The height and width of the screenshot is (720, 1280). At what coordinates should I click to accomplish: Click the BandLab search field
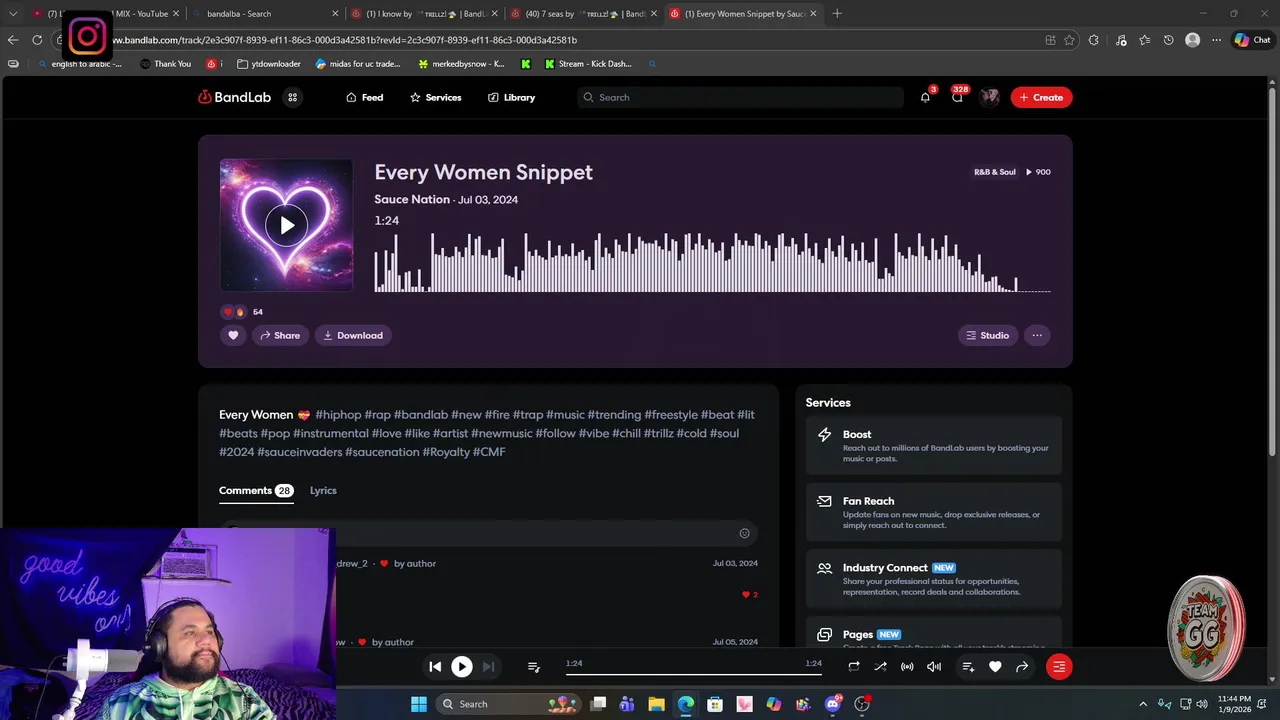pyautogui.click(x=740, y=97)
